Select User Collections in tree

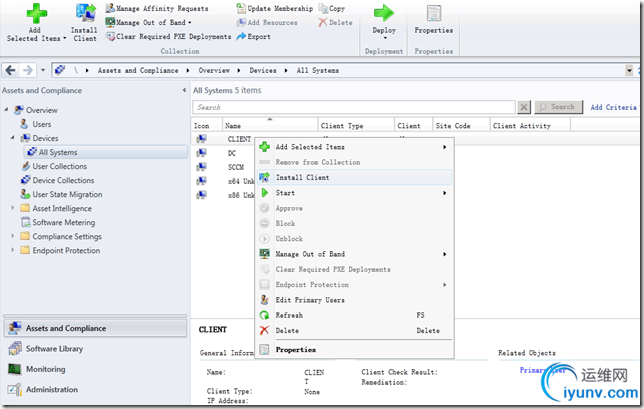click(60, 166)
